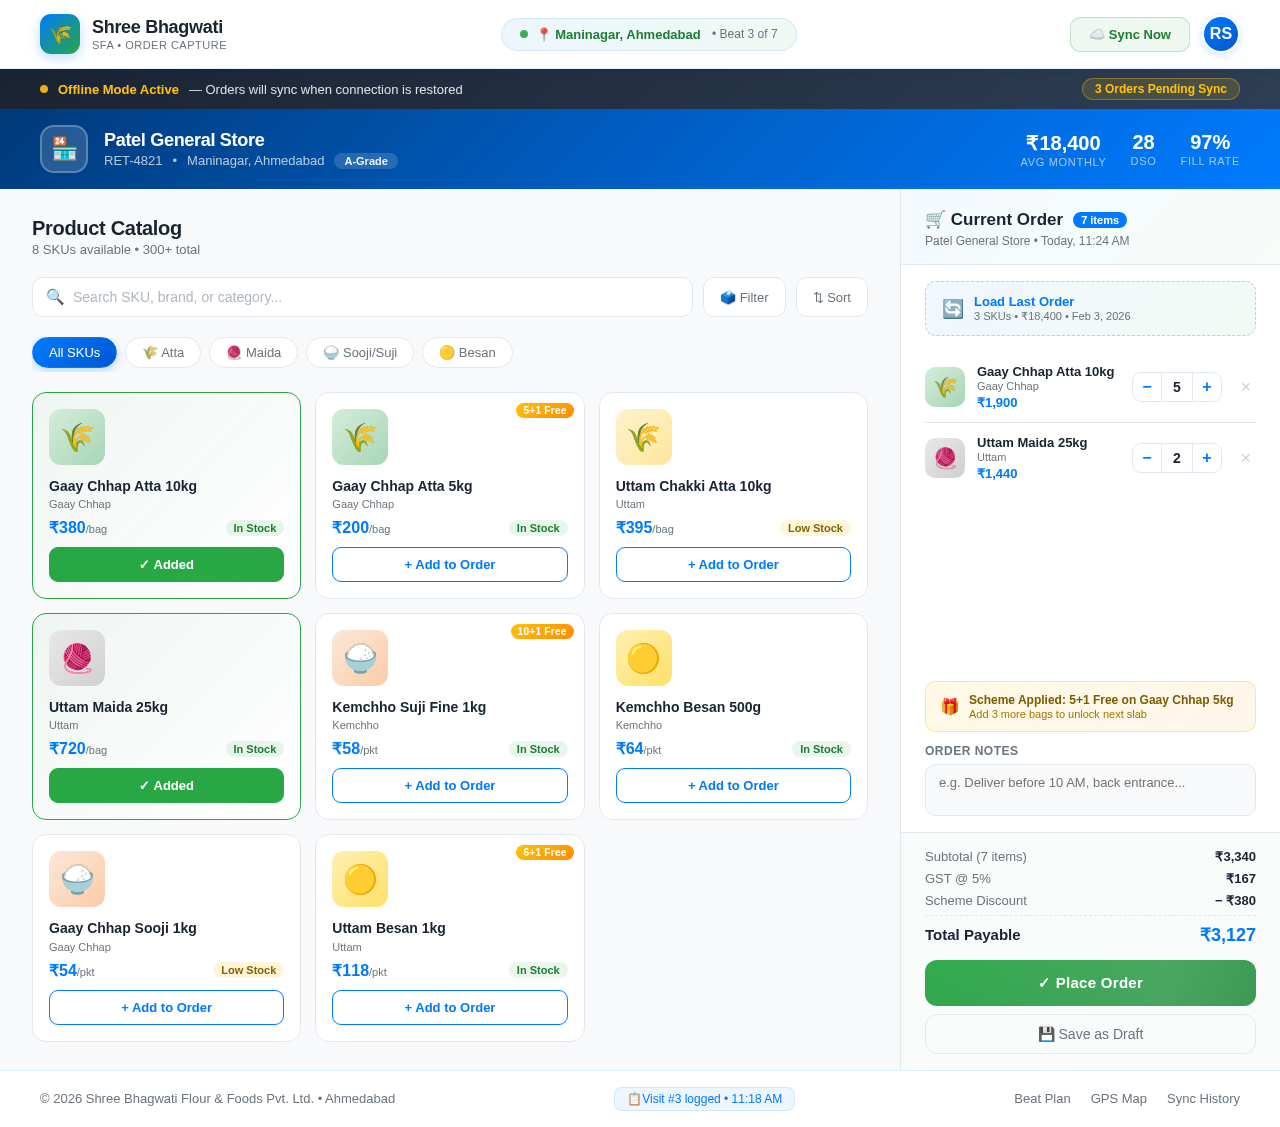Click the clipboard icon near Visit #3 logged
Image resolution: width=1280 pixels, height=1127 pixels.
coord(634,1098)
